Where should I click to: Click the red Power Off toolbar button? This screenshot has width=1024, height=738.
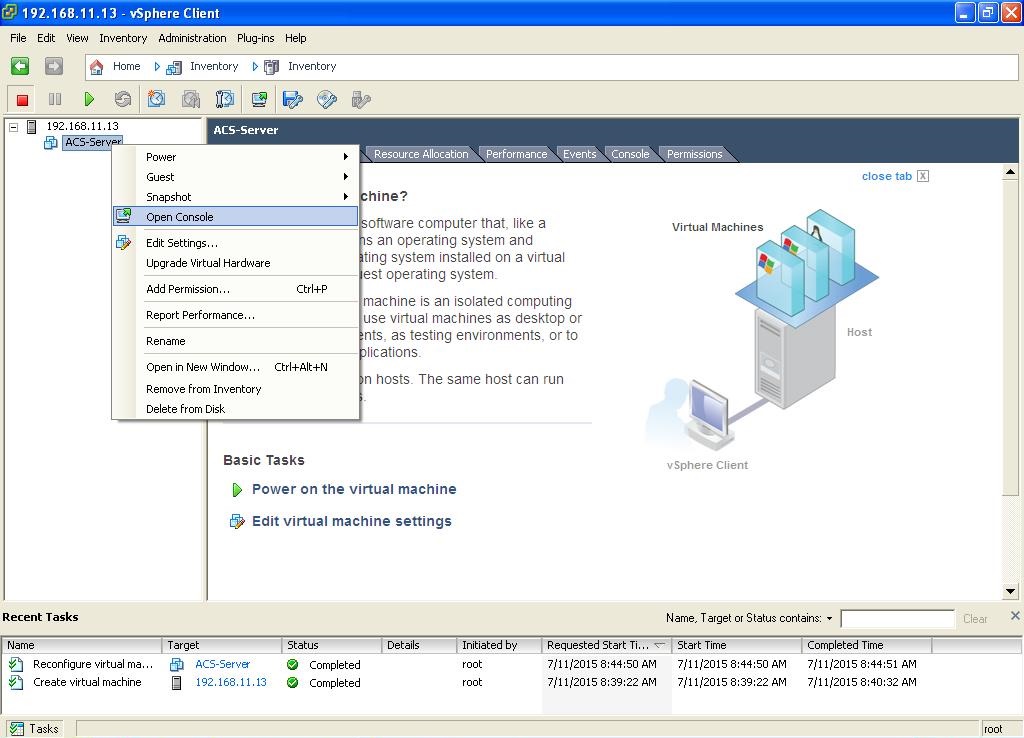coord(22,99)
